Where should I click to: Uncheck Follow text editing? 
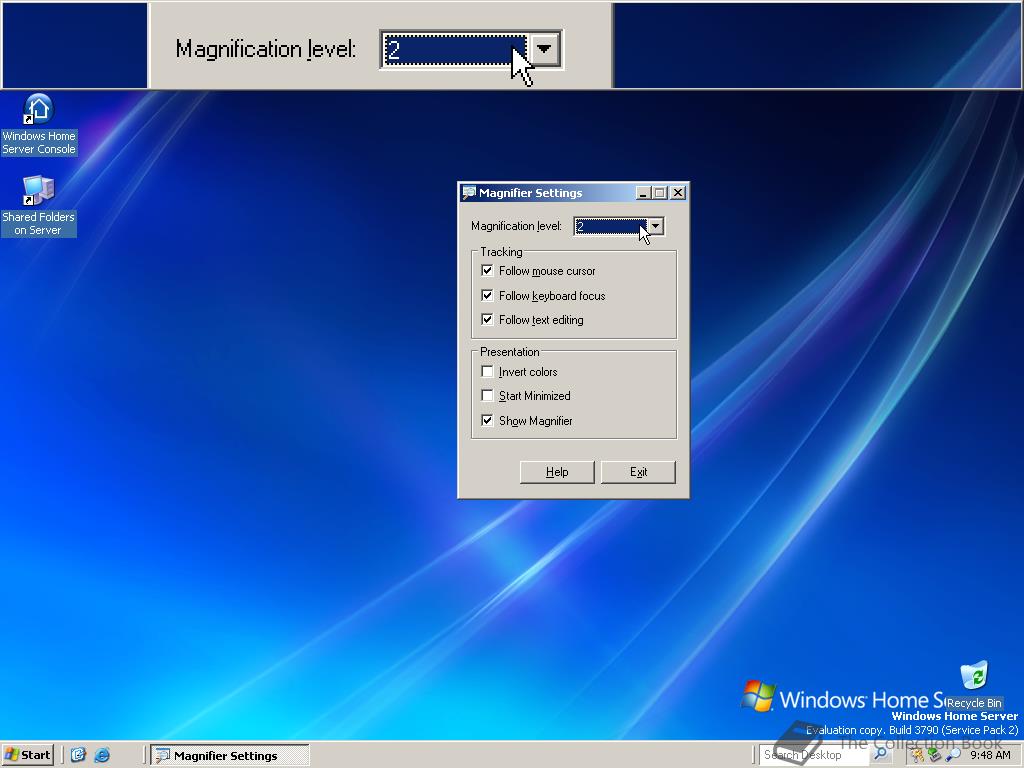point(487,319)
